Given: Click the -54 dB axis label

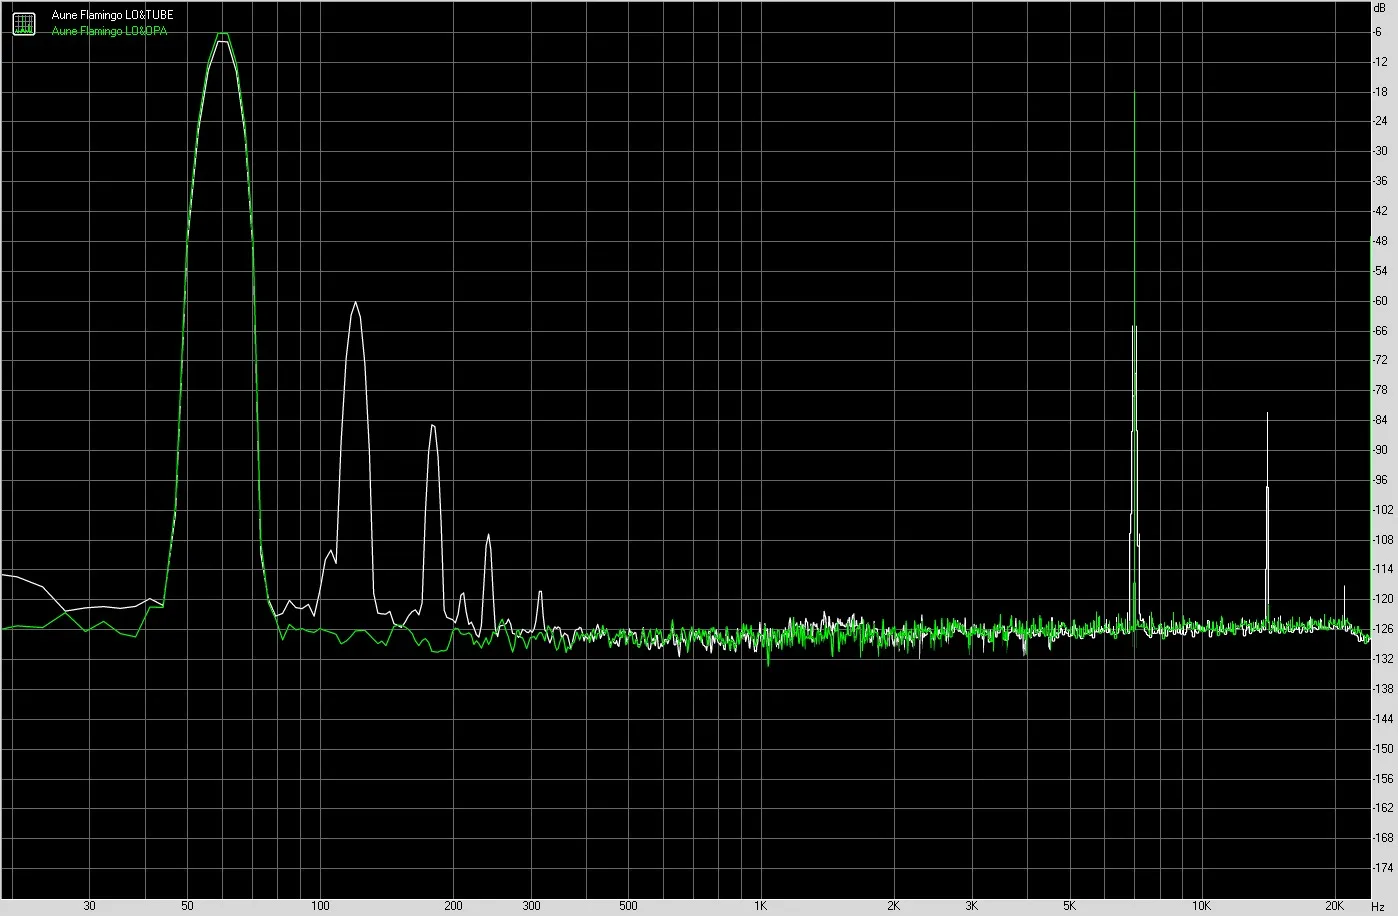Looking at the screenshot, I should [x=1380, y=271].
